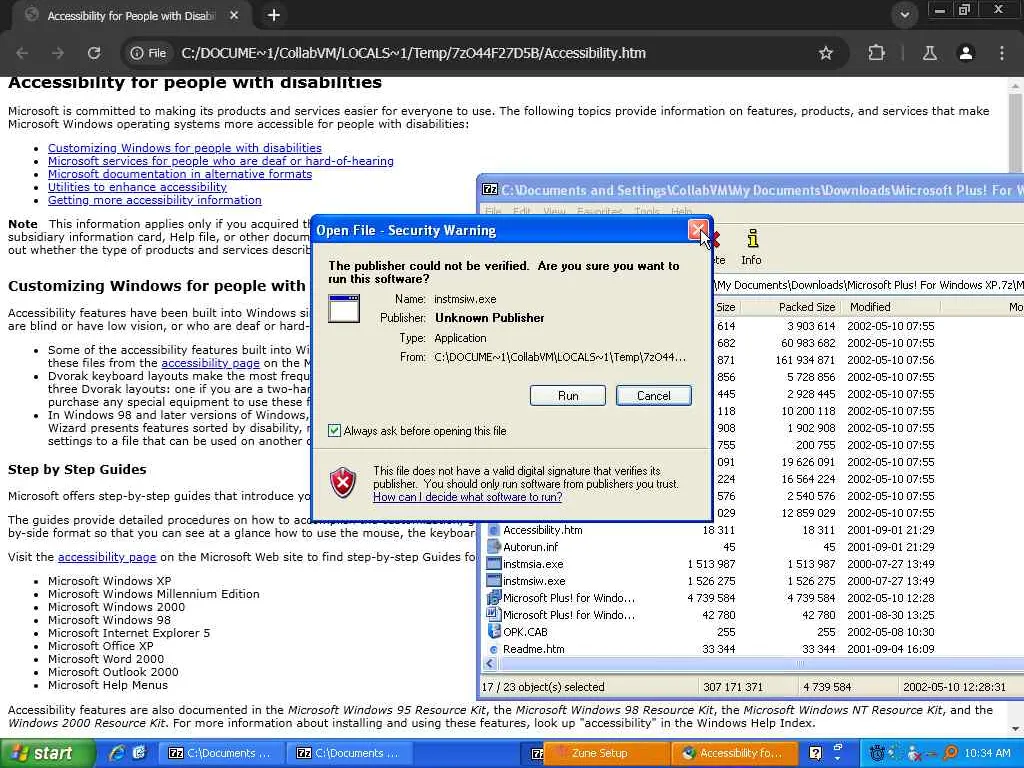Bookmark this page with the star icon

point(826,54)
